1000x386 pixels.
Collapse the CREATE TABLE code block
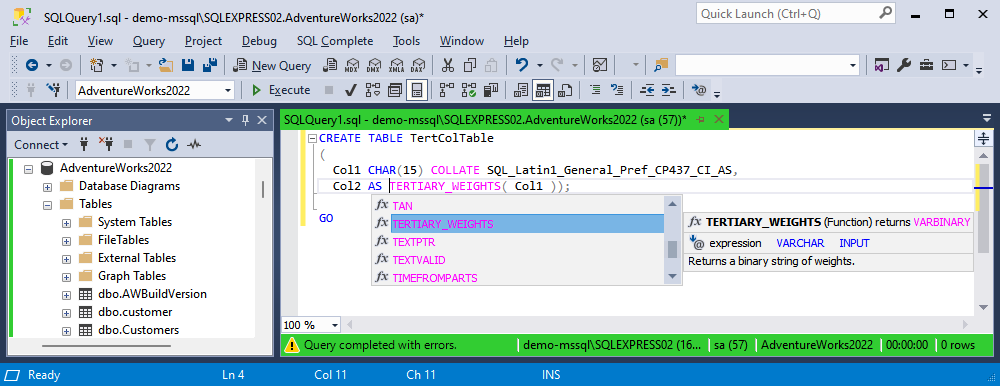click(x=312, y=138)
